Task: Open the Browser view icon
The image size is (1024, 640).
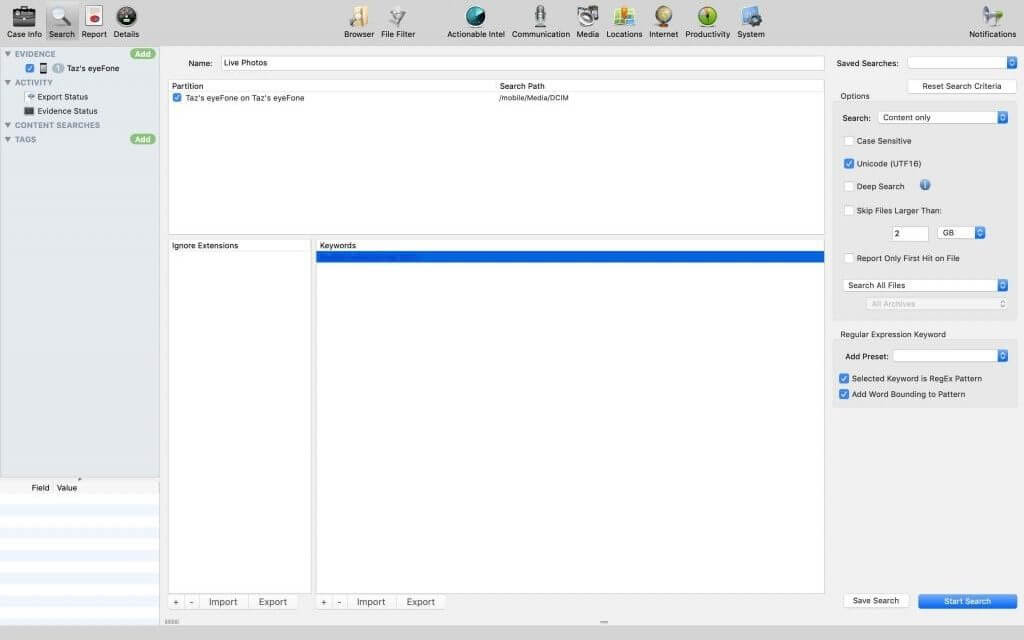Action: [x=358, y=17]
